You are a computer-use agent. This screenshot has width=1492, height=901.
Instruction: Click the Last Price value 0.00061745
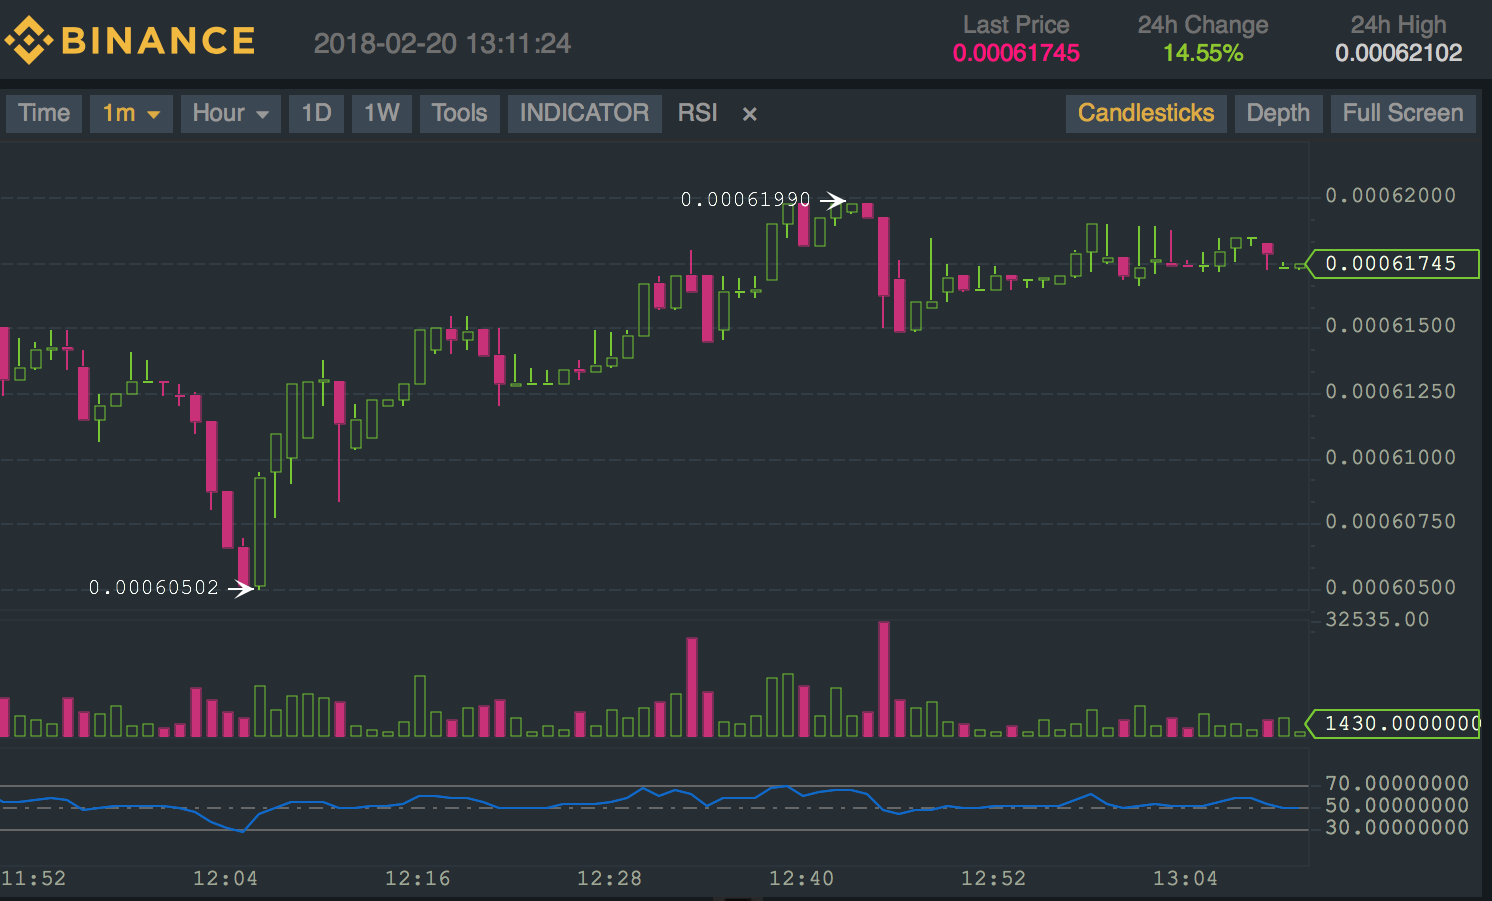click(x=1016, y=53)
